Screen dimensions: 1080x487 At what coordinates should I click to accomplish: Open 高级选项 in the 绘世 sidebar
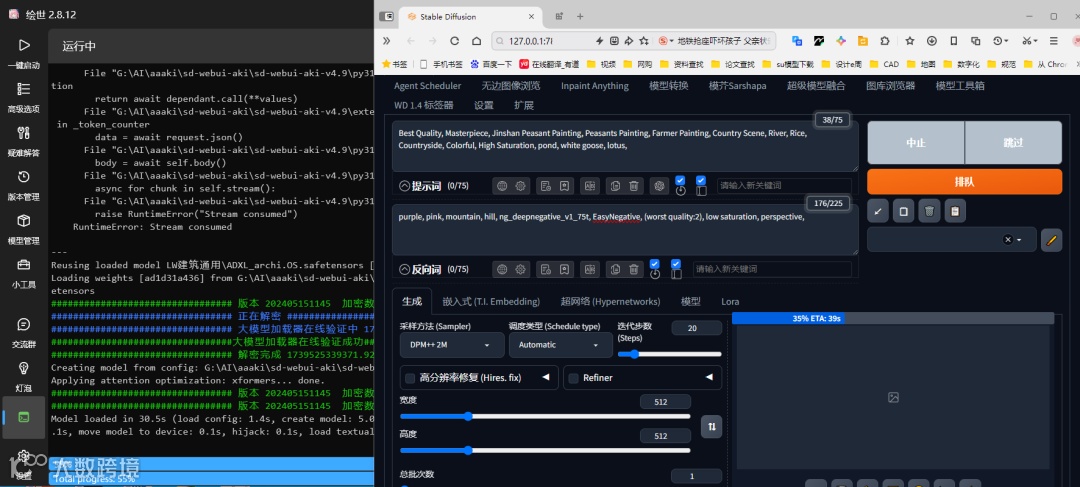(x=23, y=97)
